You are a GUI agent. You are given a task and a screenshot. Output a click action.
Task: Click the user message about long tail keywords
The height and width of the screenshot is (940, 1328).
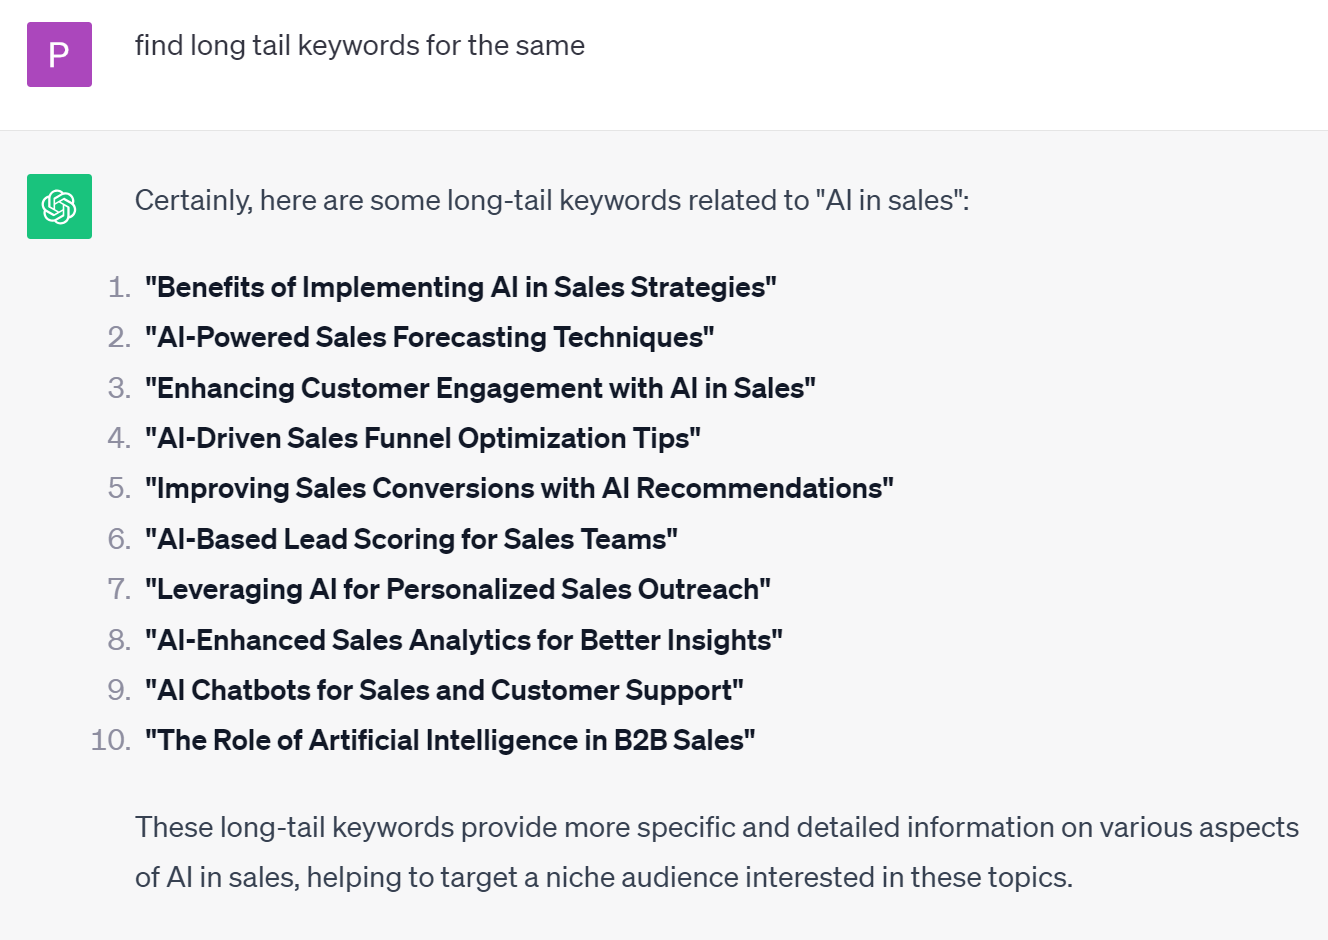click(359, 46)
